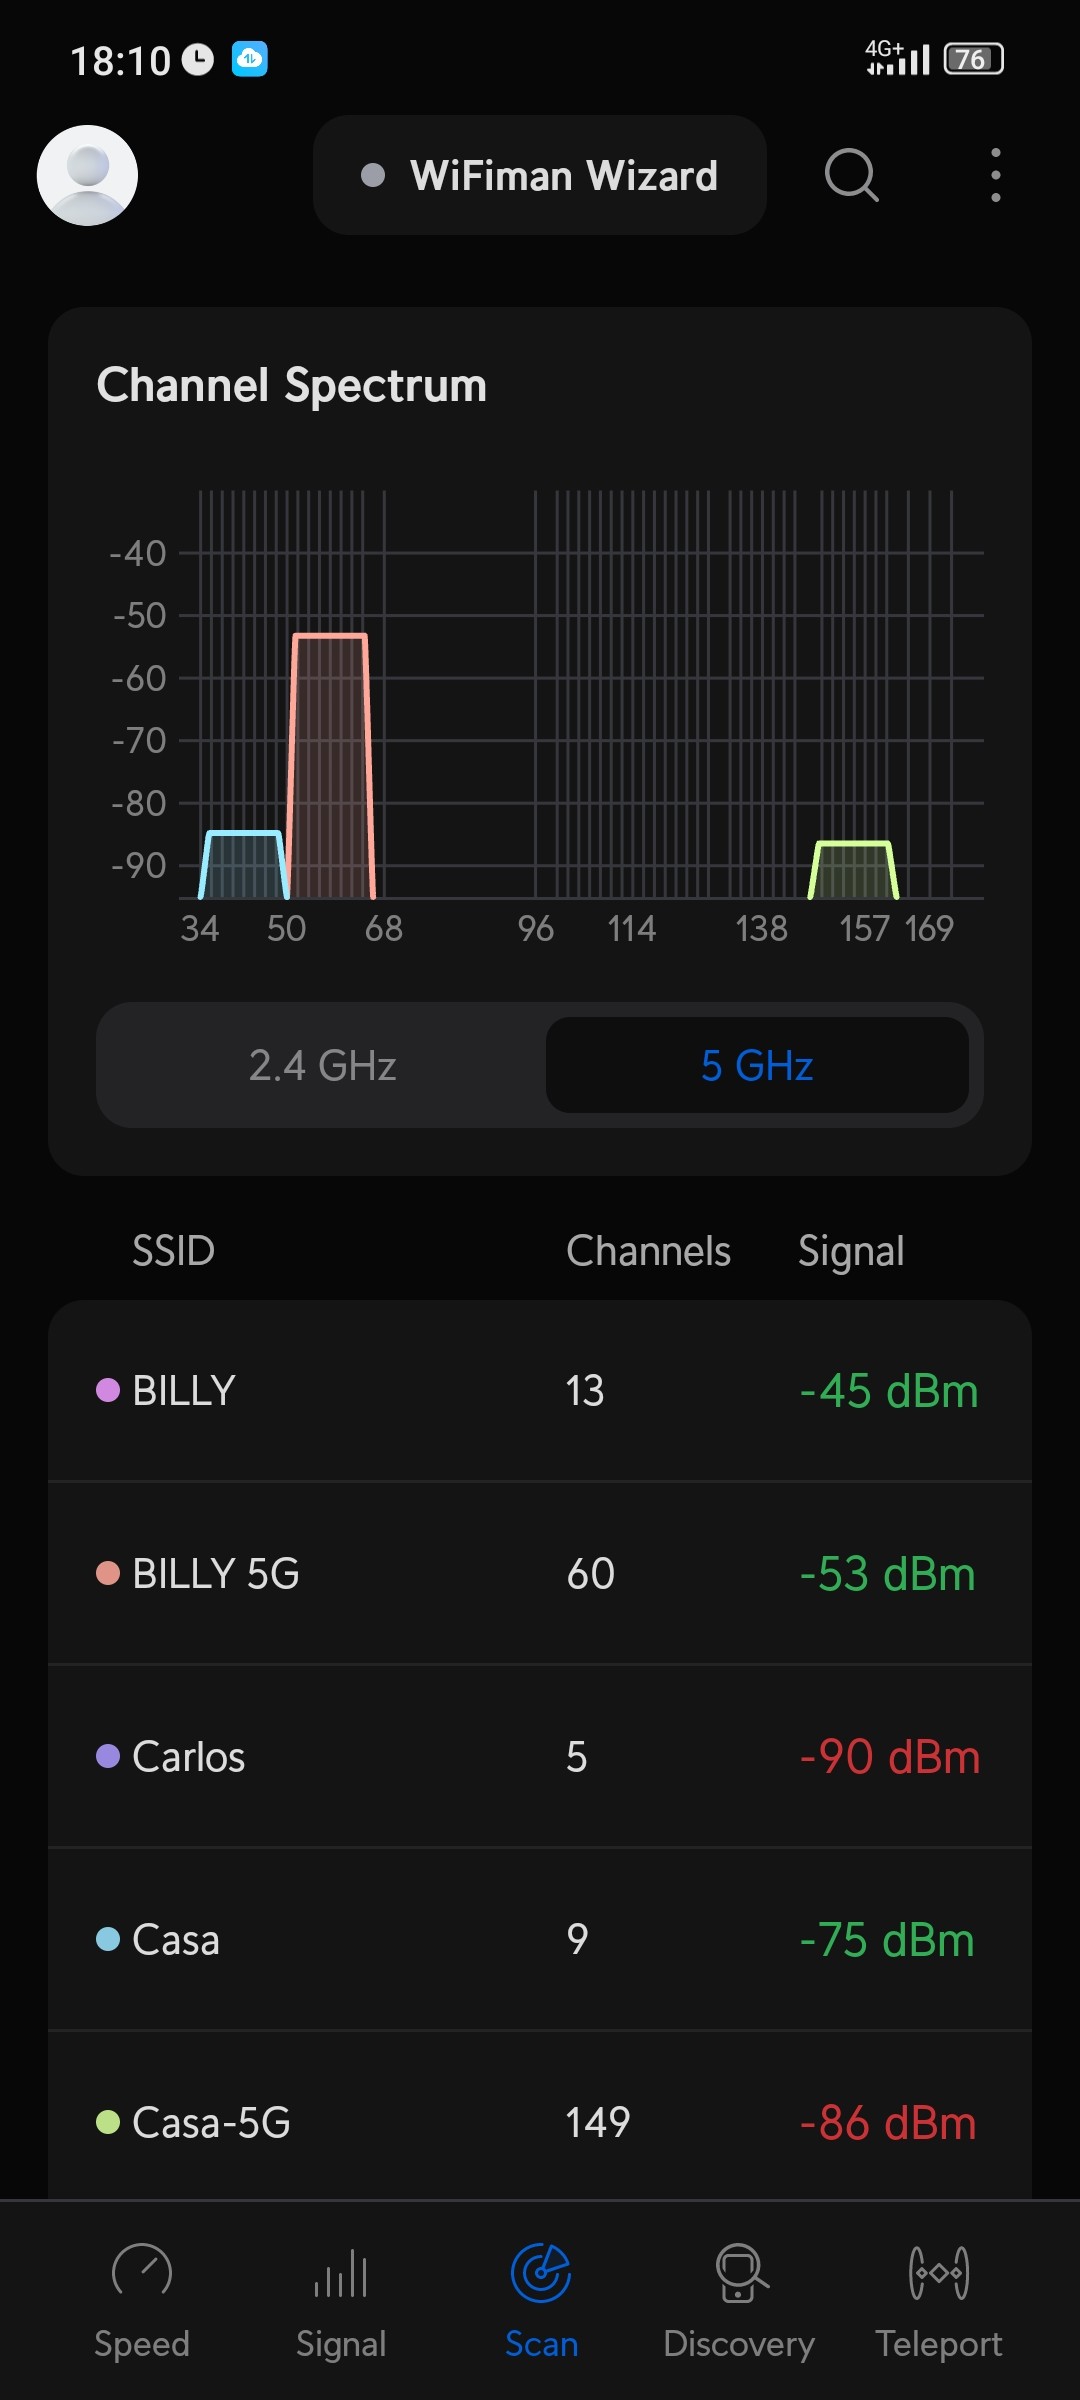
Task: Sort list by Channels column header
Action: (x=648, y=1251)
